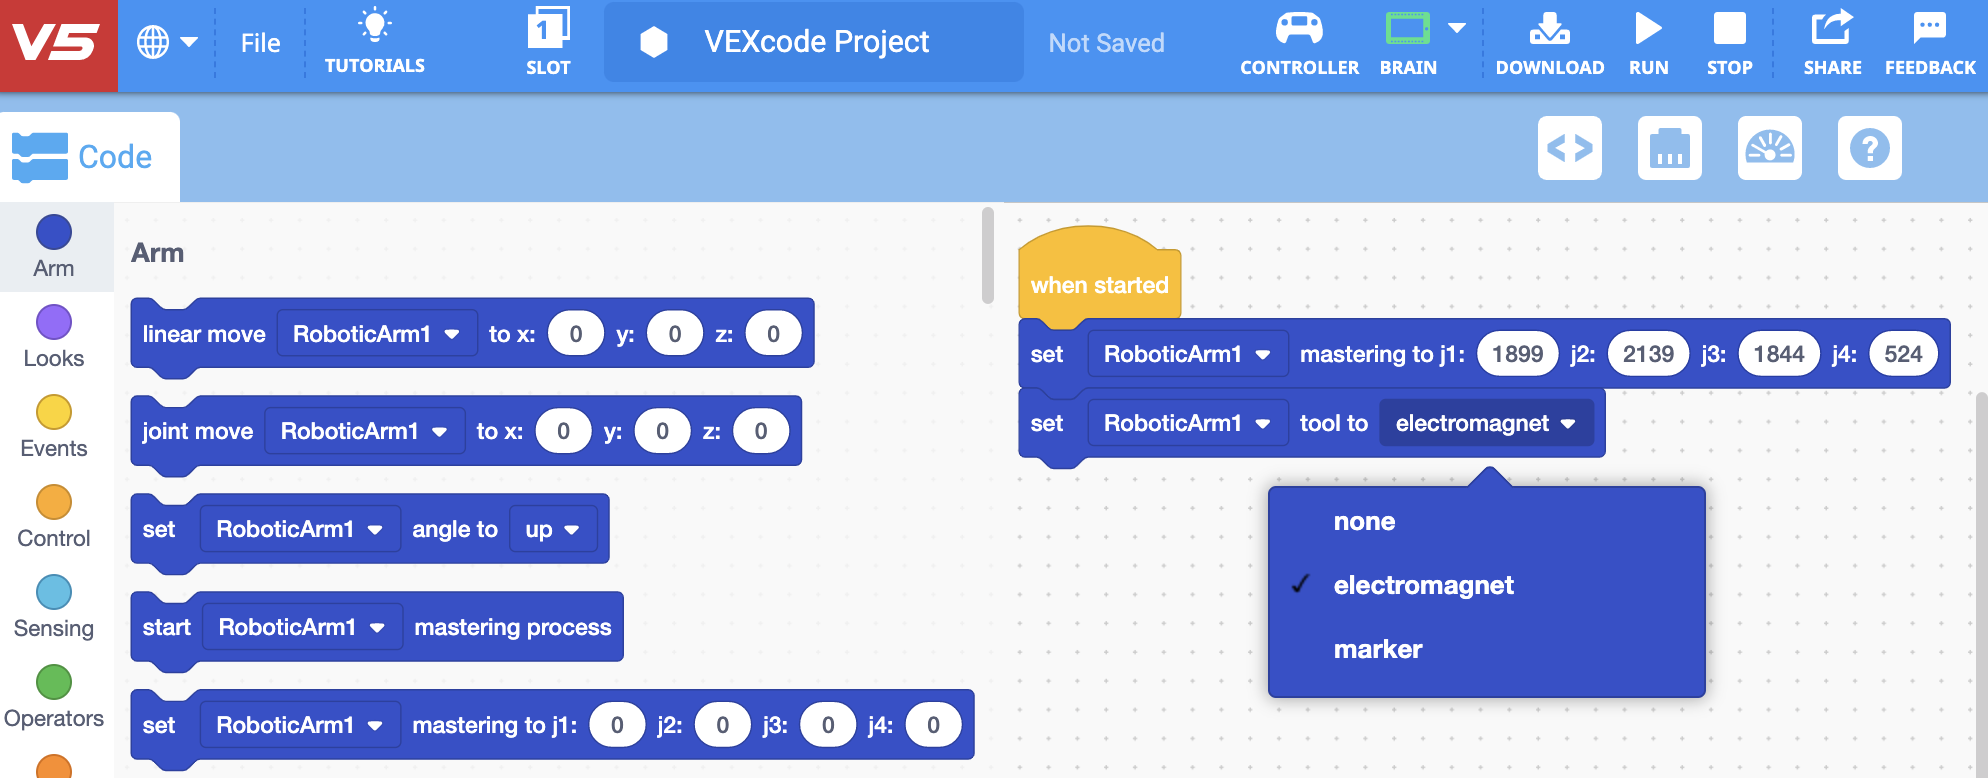Open RoboticArm1 dropdown in joint move block
Image resolution: width=1988 pixels, height=778 pixels.
click(364, 431)
